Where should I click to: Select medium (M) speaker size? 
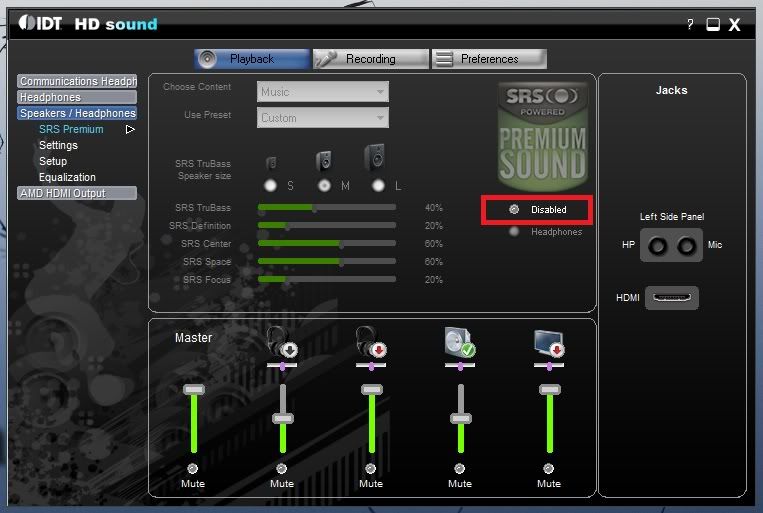click(324, 185)
